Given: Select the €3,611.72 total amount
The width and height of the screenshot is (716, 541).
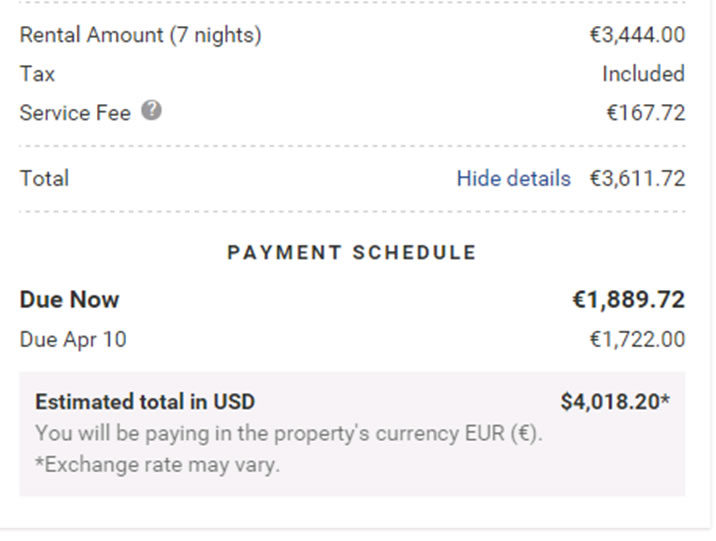Looking at the screenshot, I should click(637, 179).
